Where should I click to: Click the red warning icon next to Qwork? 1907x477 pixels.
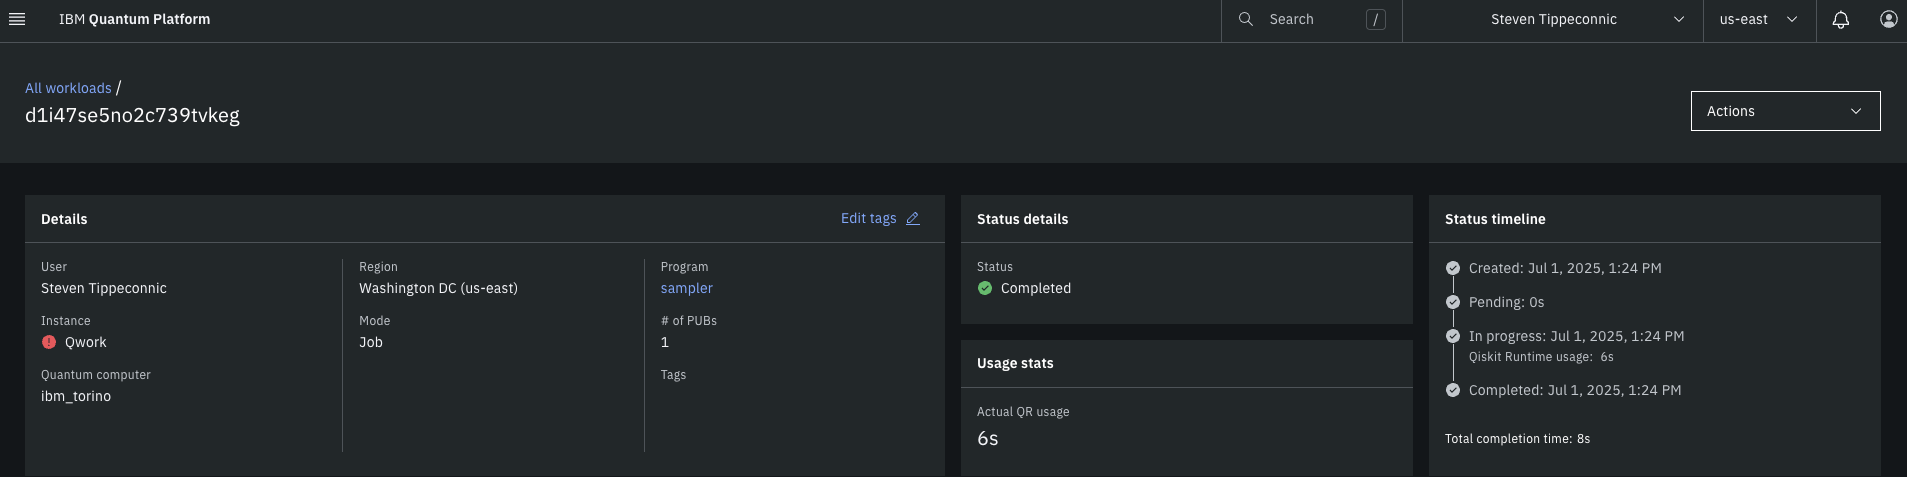tap(49, 342)
